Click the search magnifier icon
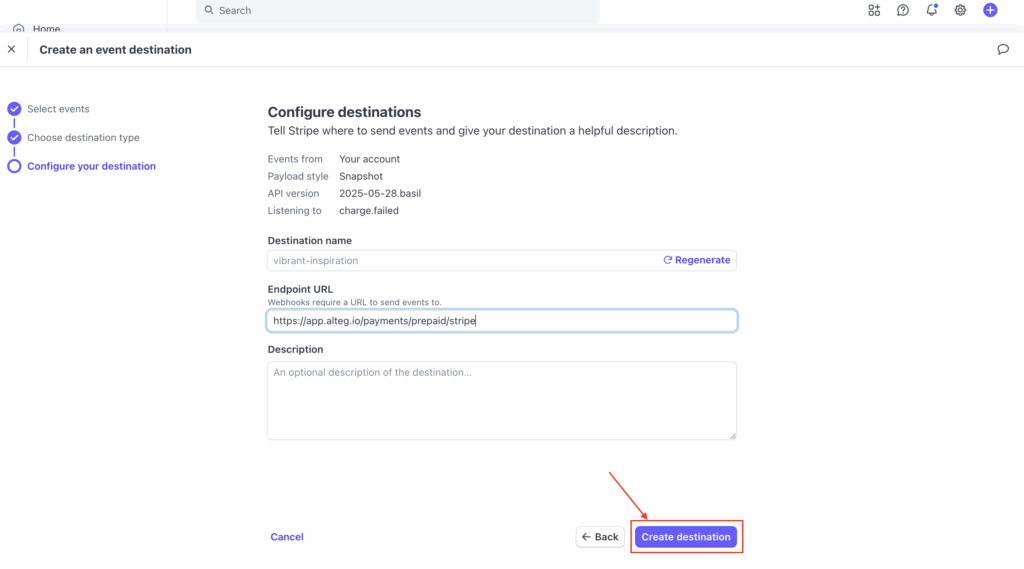1024x569 pixels. [x=209, y=10]
